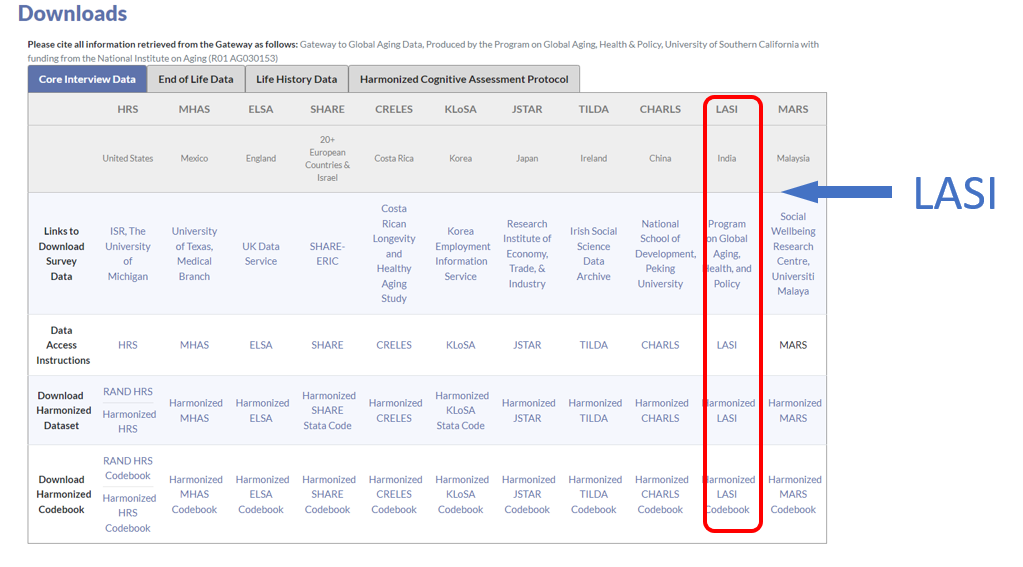Download the Harmonized JSTAR Codebook
Image resolution: width=1023 pixels, height=567 pixels.
coord(528,495)
